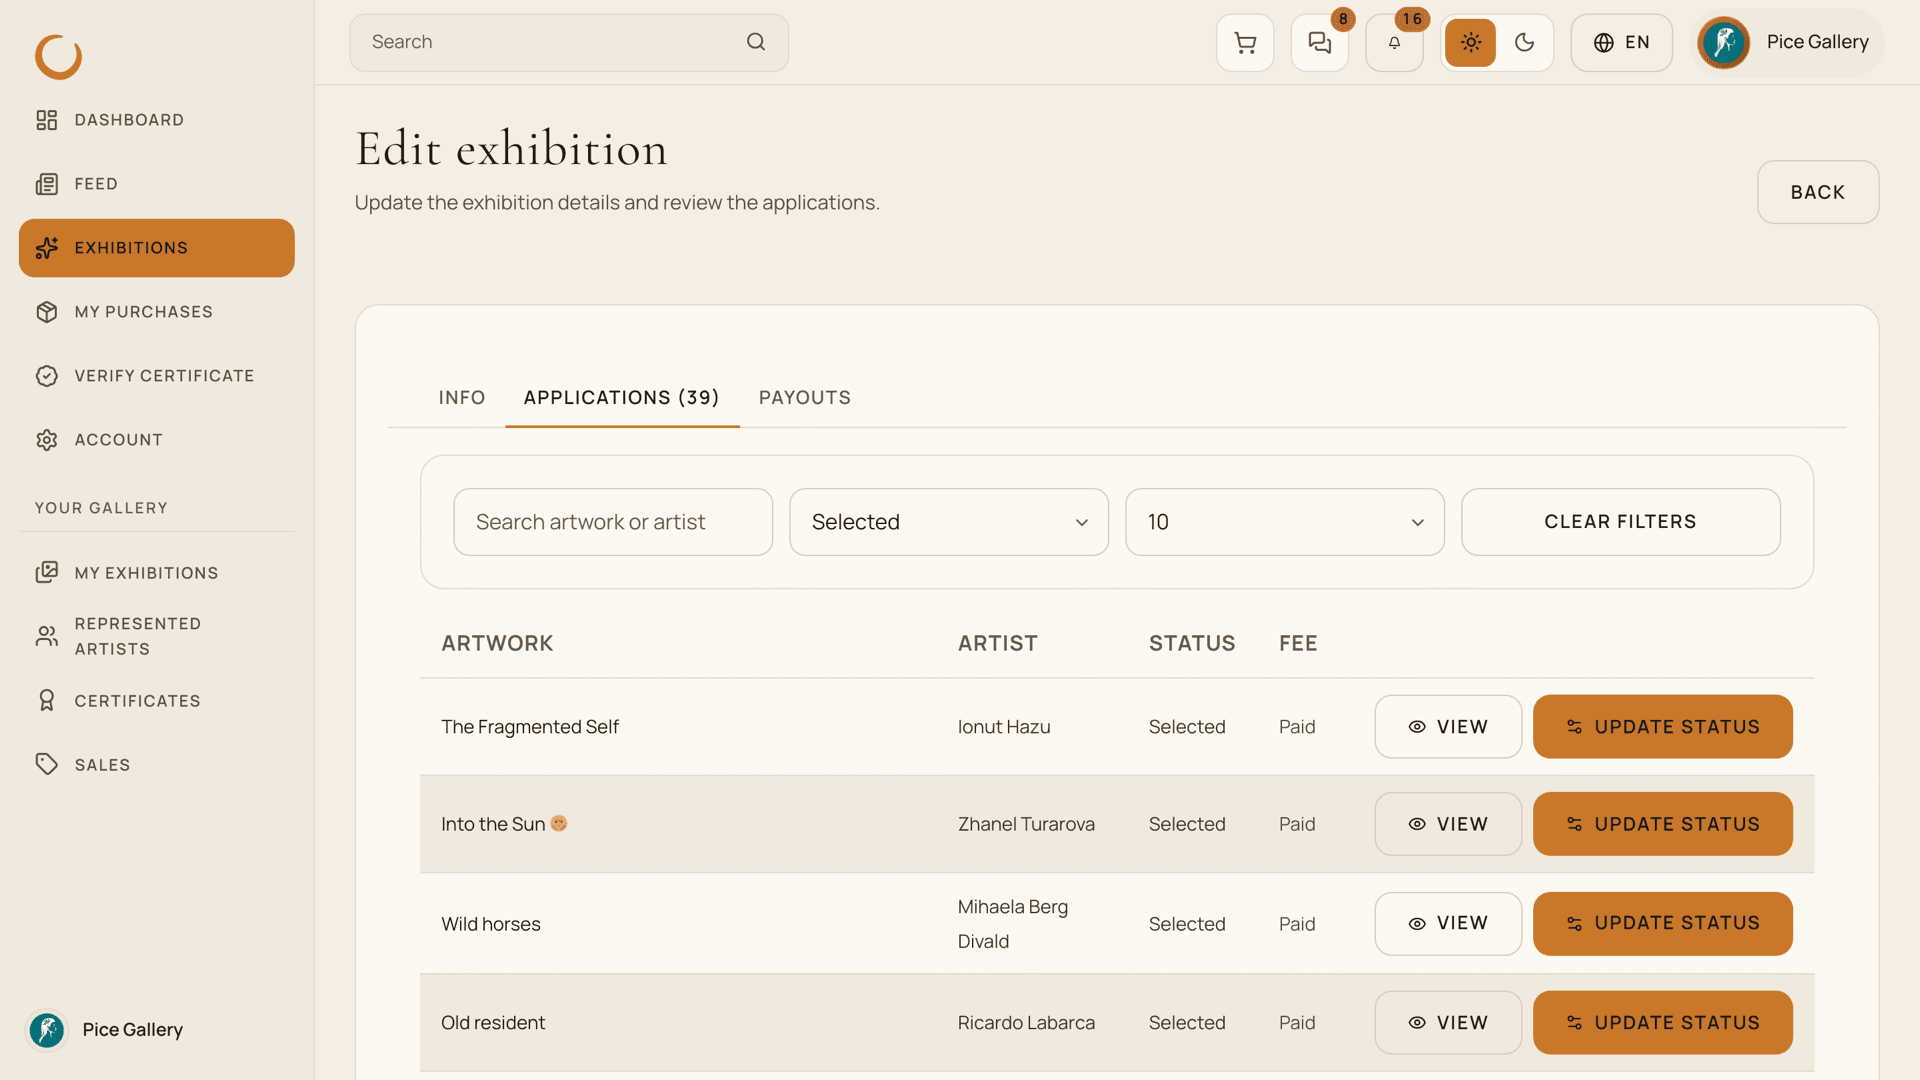Screen dimensions: 1920x1080
Task: Open My Purchases
Action: pos(156,312)
